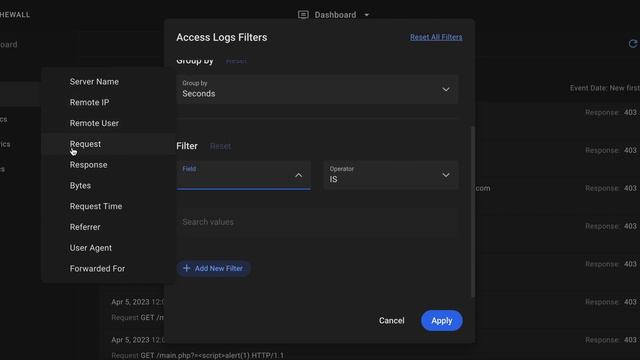Viewport: 640px width, 360px height.
Task: Reset the Filter section
Action: (220, 146)
